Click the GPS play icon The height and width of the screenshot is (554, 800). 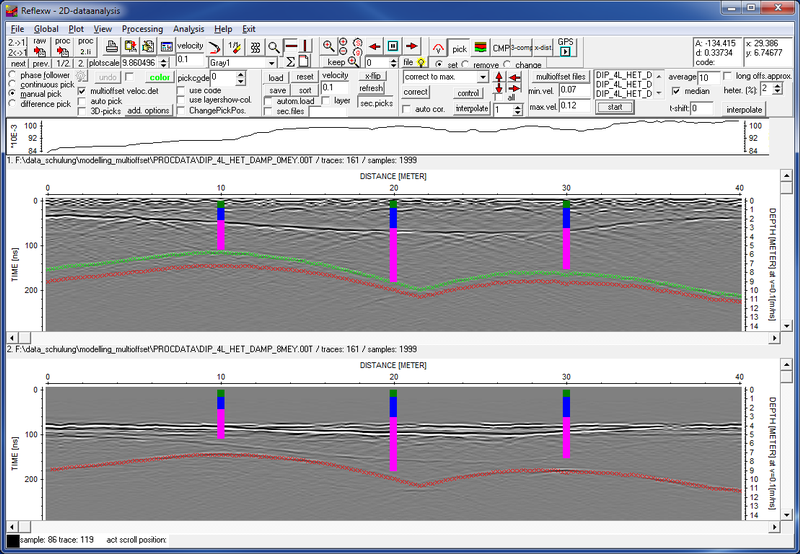click(565, 47)
